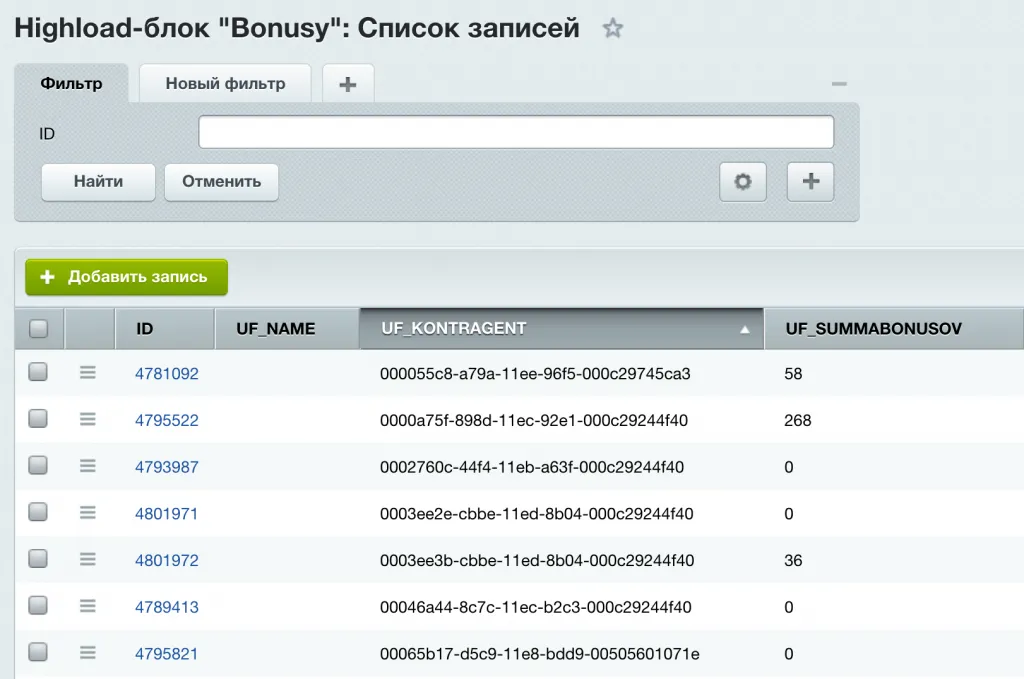The image size is (1024, 679).
Task: Click bonus sum value 58
Action: [793, 373]
